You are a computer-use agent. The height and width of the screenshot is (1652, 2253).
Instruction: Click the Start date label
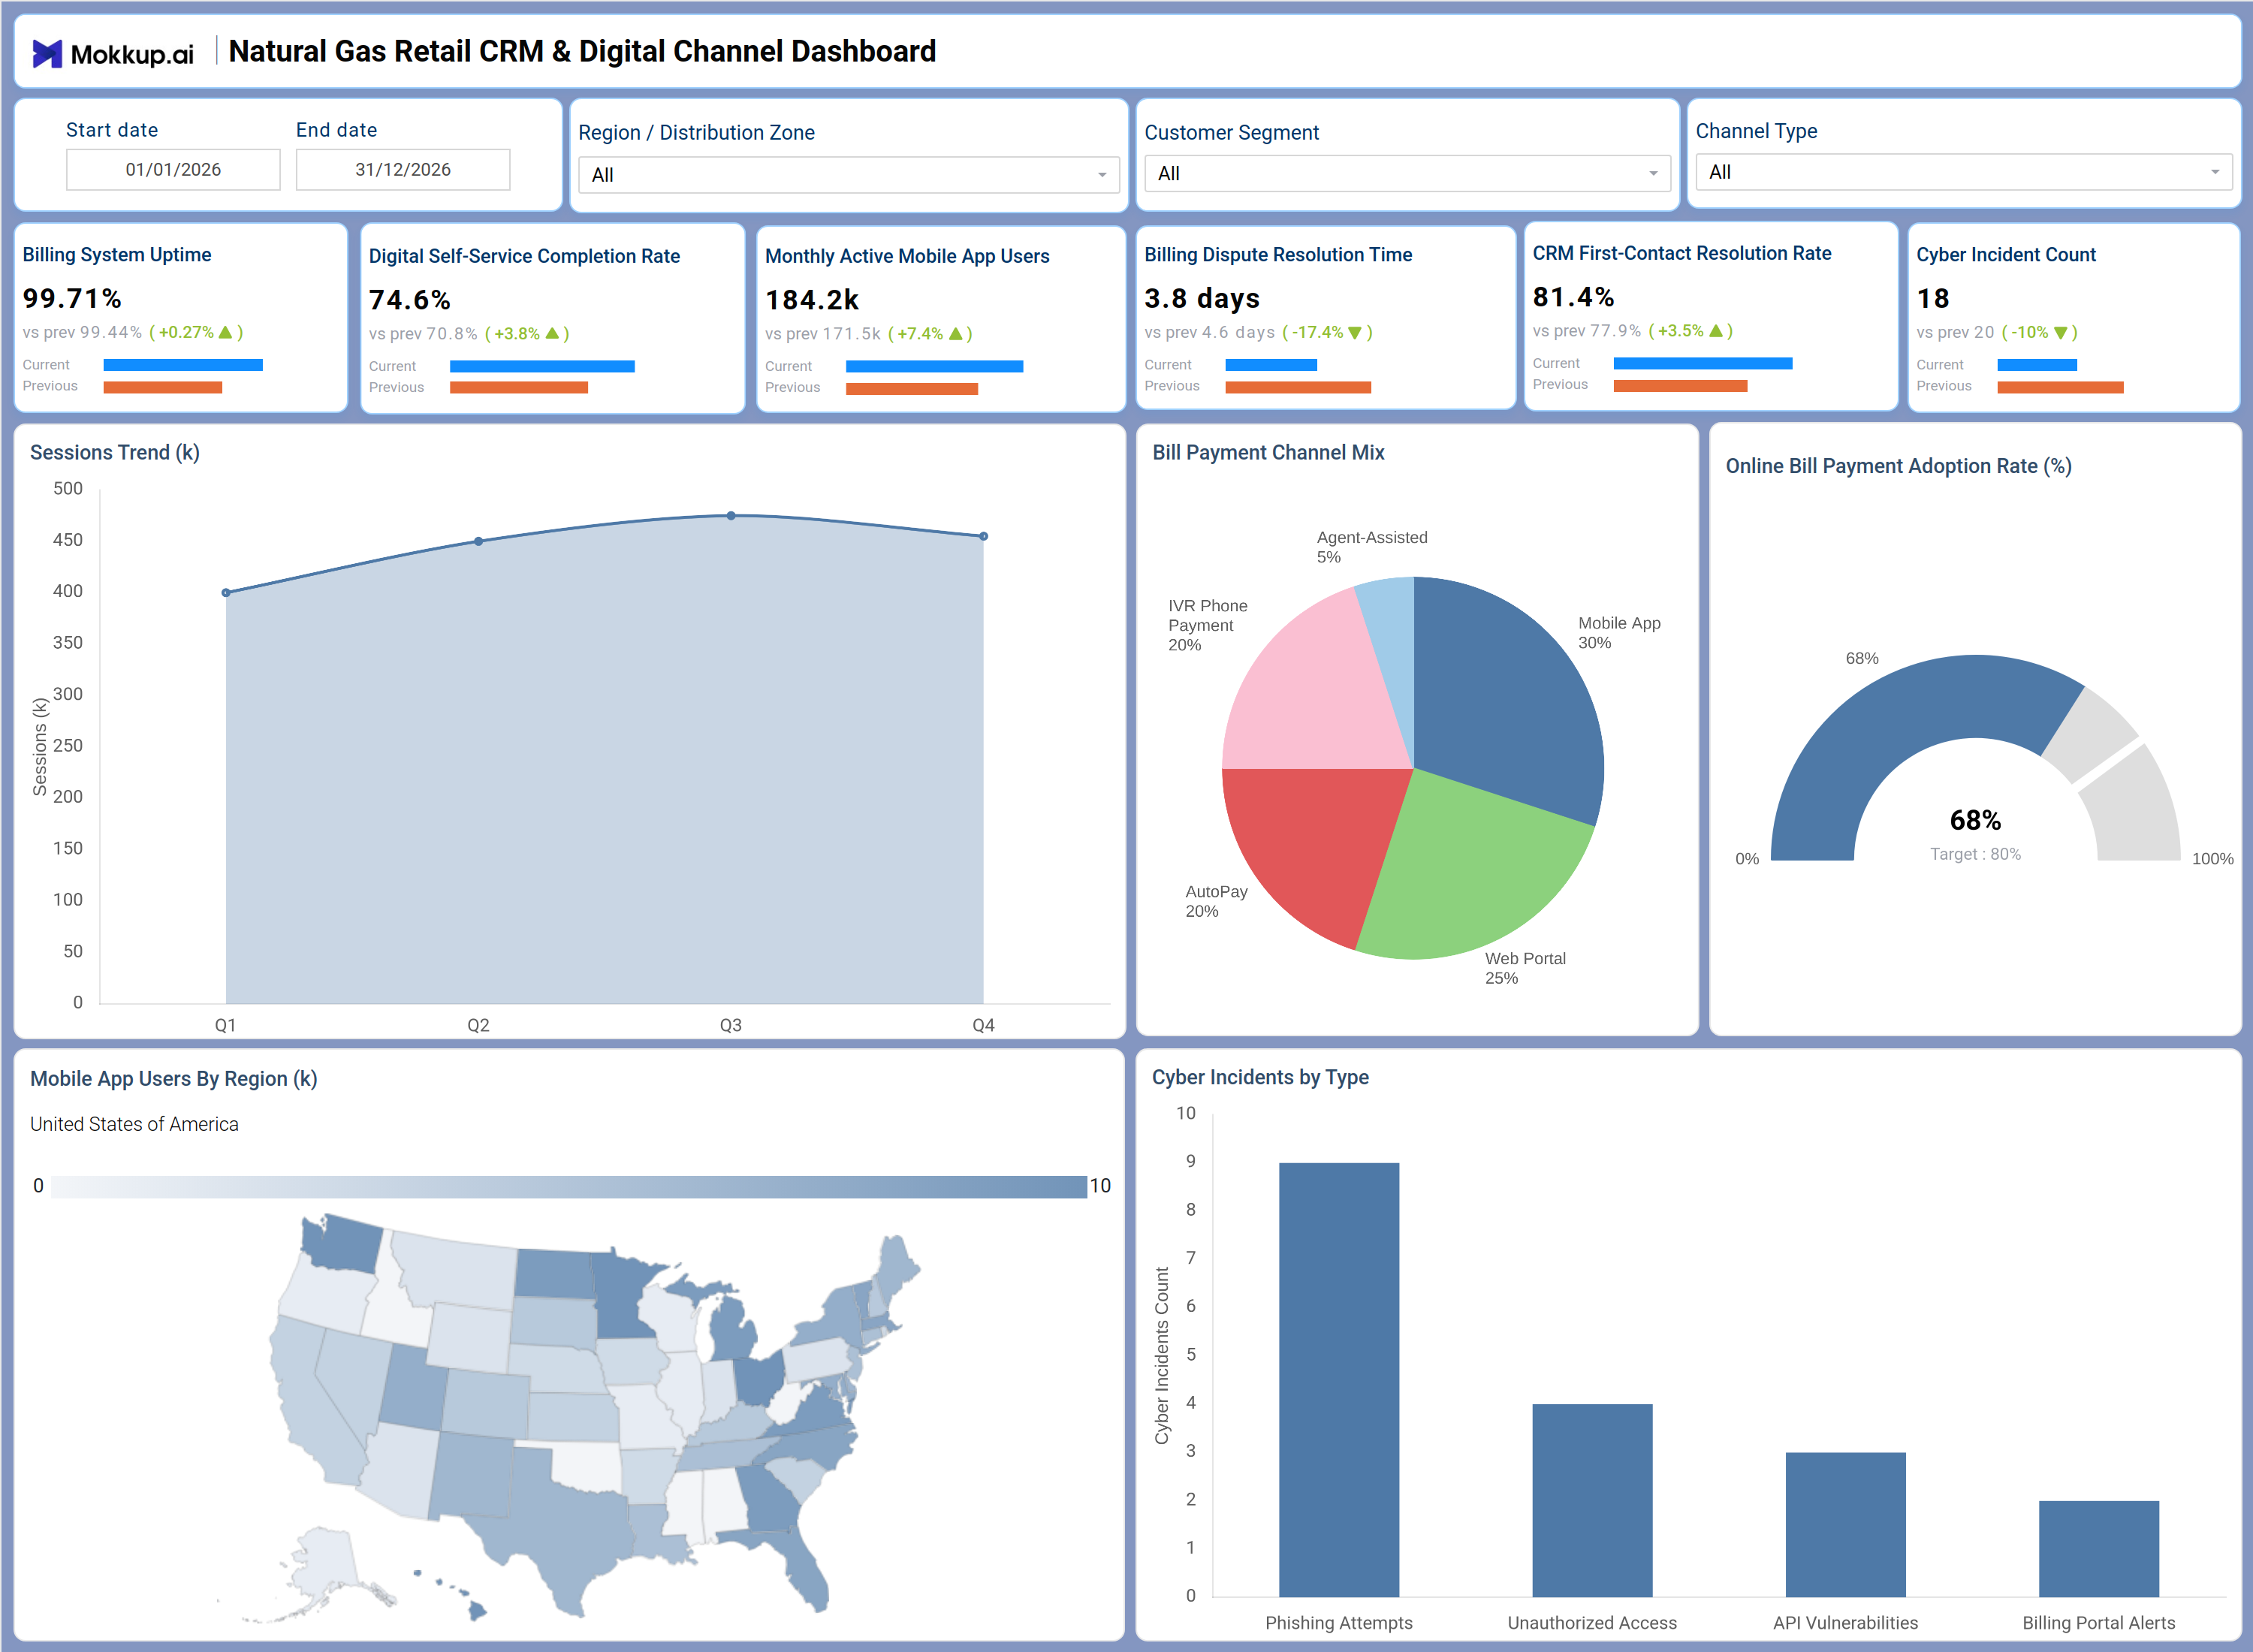(x=112, y=130)
